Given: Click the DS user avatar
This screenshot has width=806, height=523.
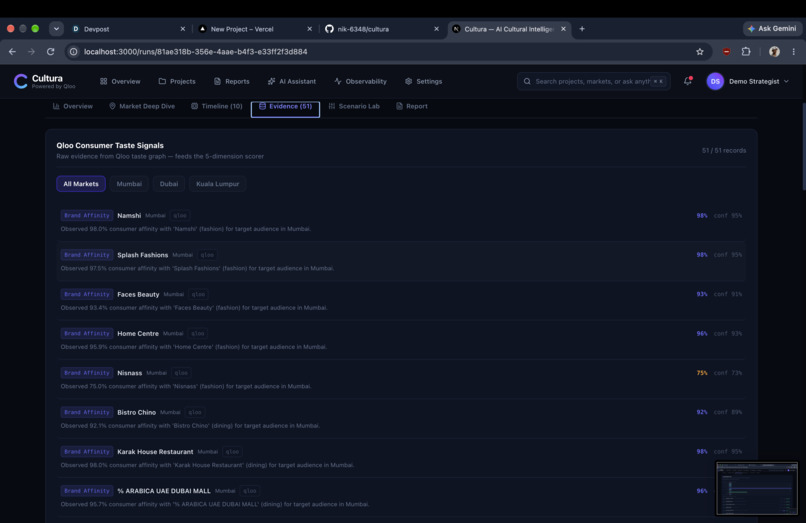Looking at the screenshot, I should pyautogui.click(x=715, y=81).
